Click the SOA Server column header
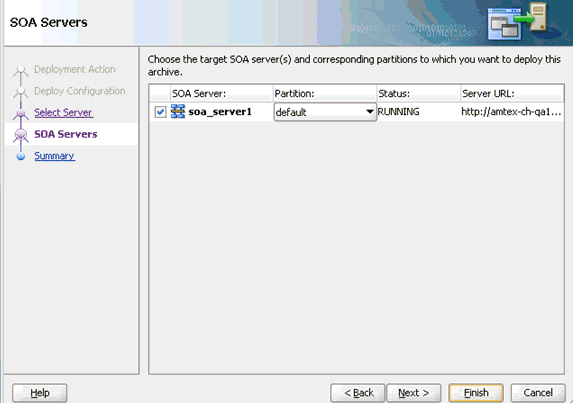 tap(221, 94)
